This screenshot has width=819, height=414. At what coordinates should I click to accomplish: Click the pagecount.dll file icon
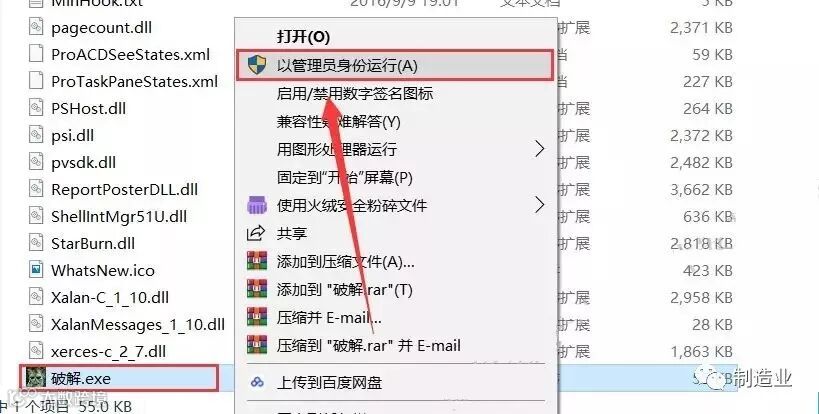36,27
